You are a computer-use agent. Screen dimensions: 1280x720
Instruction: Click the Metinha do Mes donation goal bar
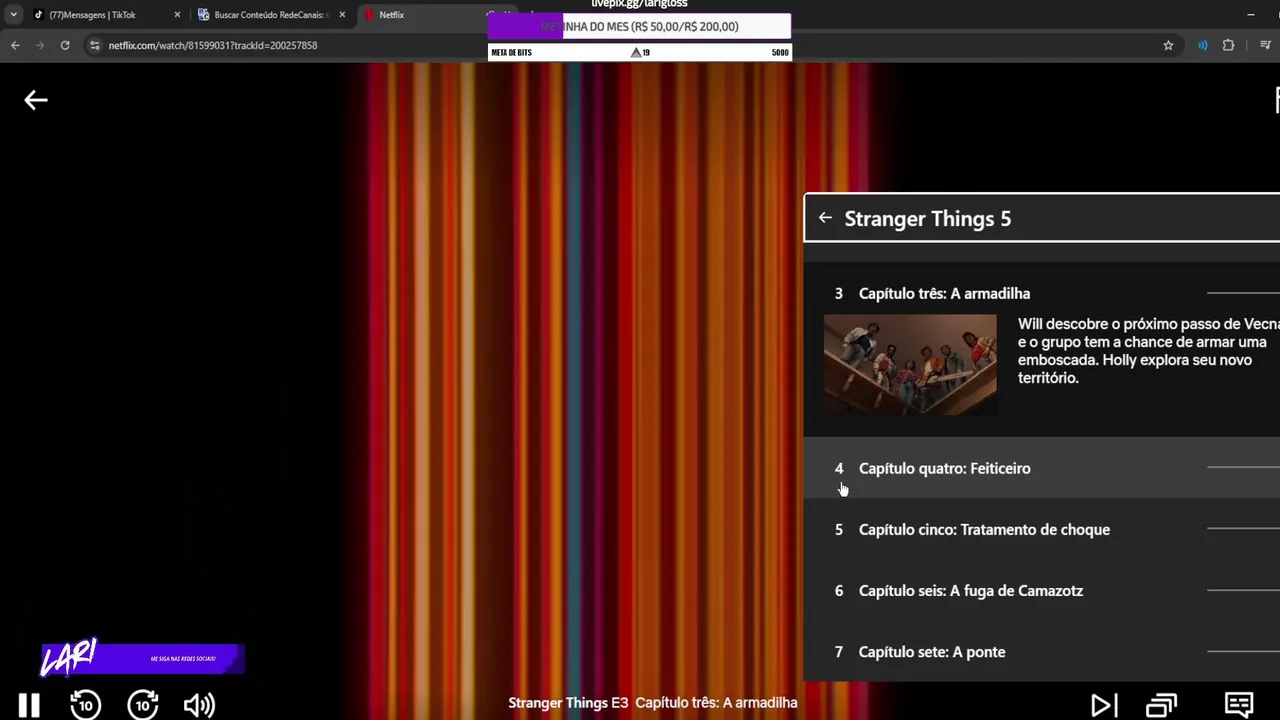(x=639, y=27)
